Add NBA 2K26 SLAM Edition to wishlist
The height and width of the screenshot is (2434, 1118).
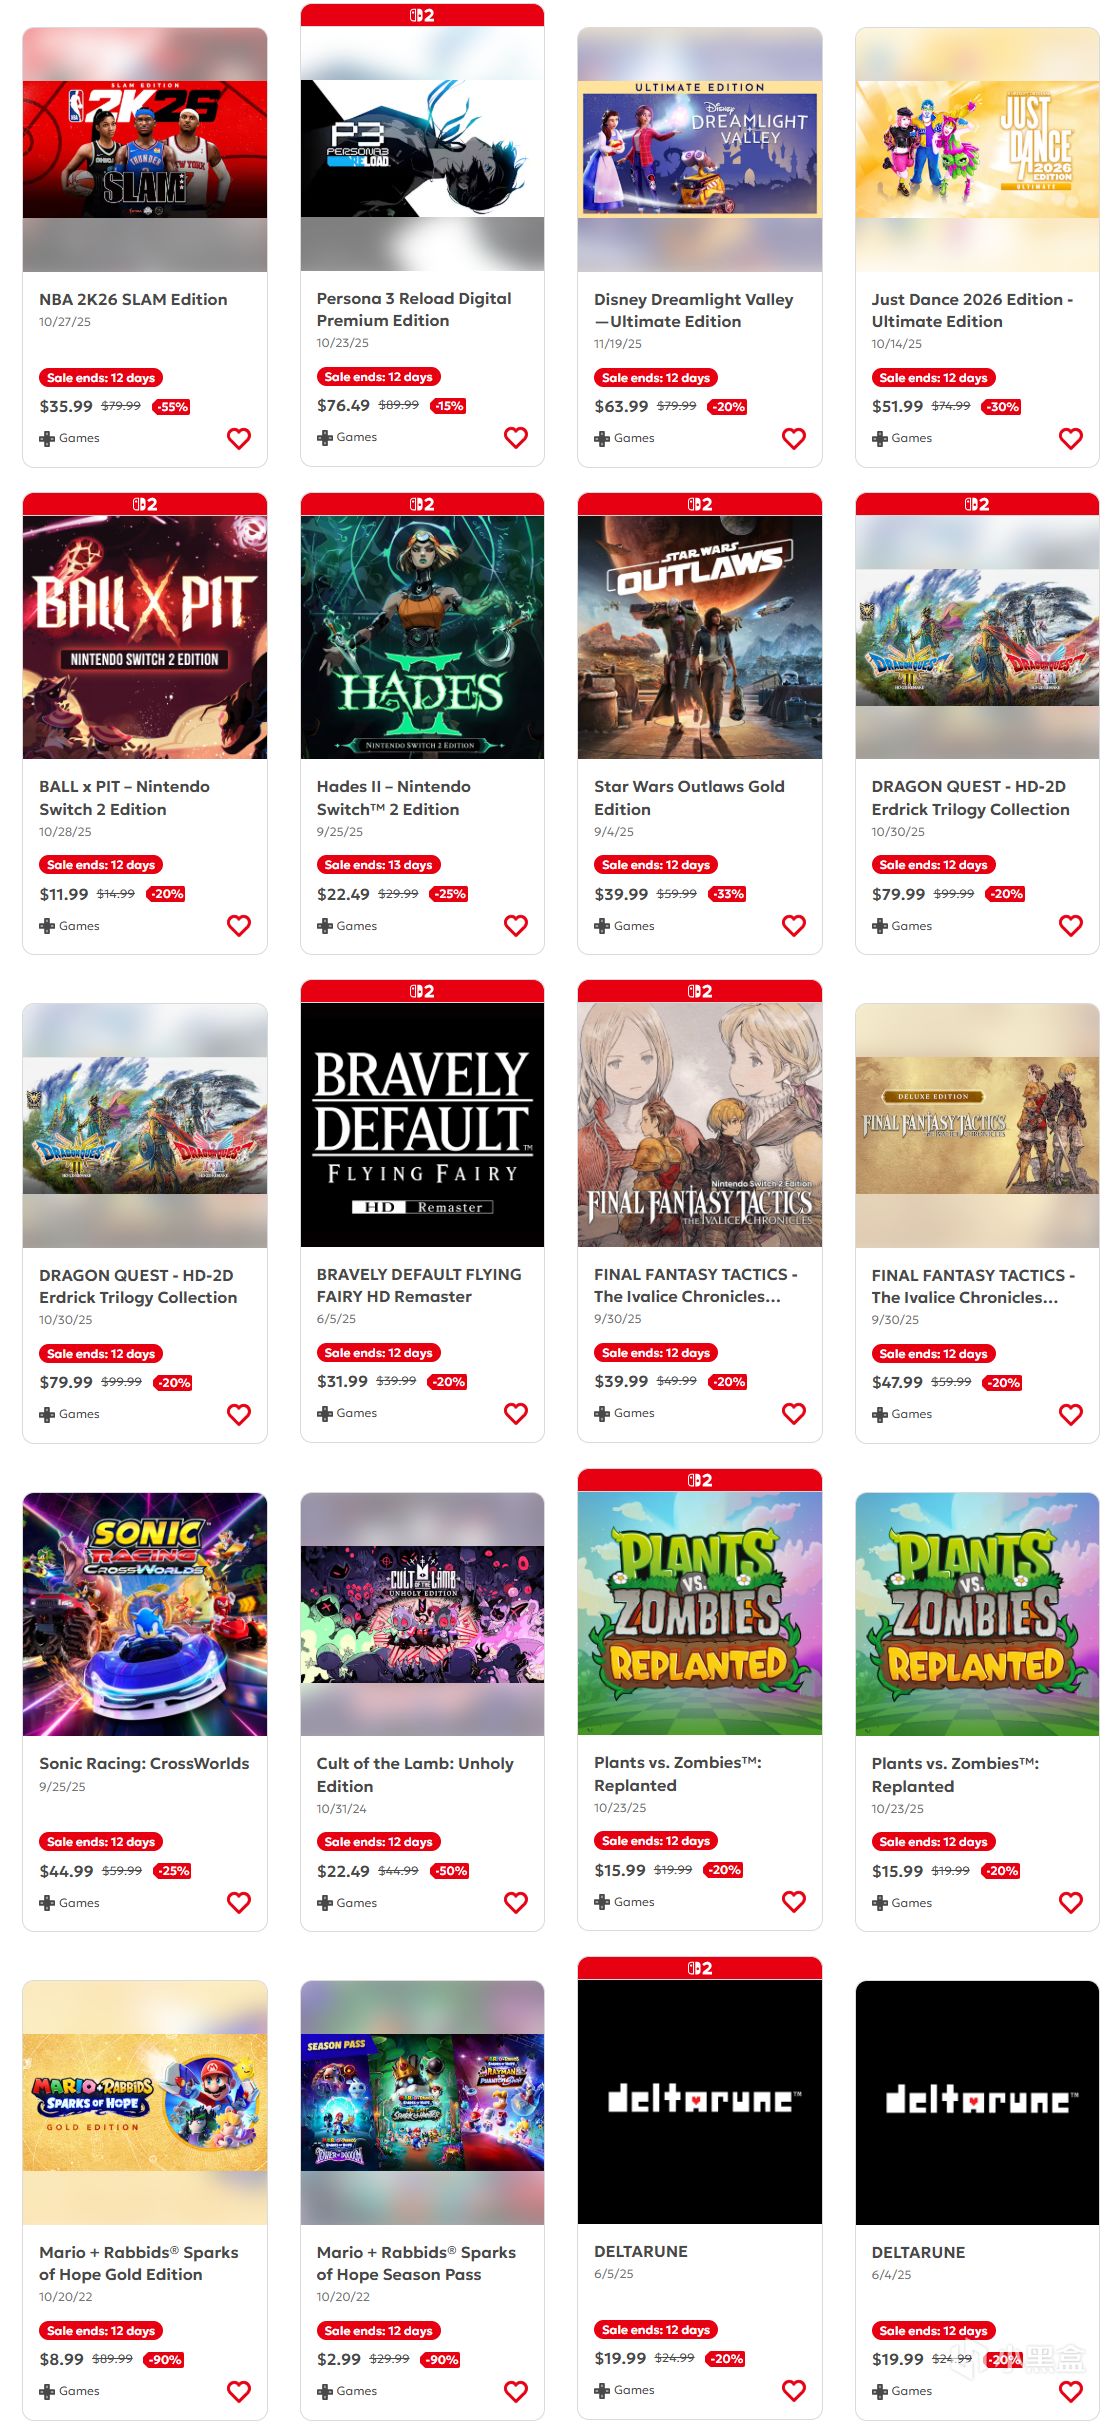pos(238,438)
